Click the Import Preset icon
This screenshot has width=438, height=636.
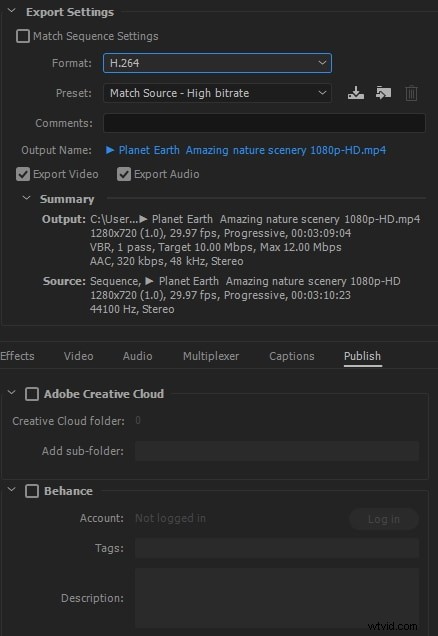pyautogui.click(x=383, y=93)
